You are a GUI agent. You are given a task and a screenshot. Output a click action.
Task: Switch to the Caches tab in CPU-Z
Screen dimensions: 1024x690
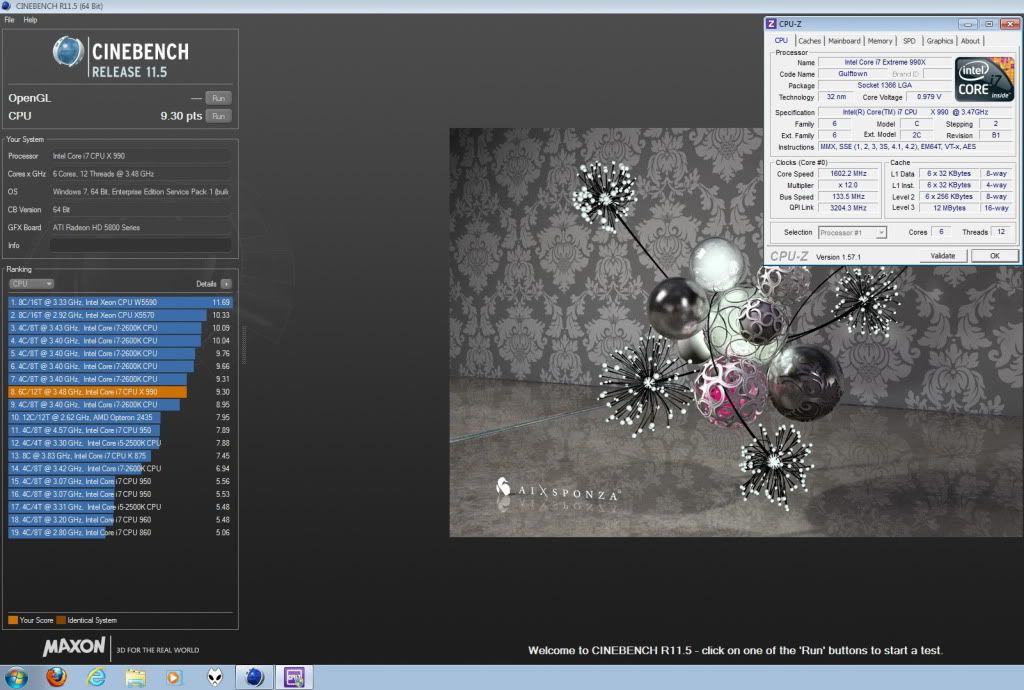coord(809,40)
